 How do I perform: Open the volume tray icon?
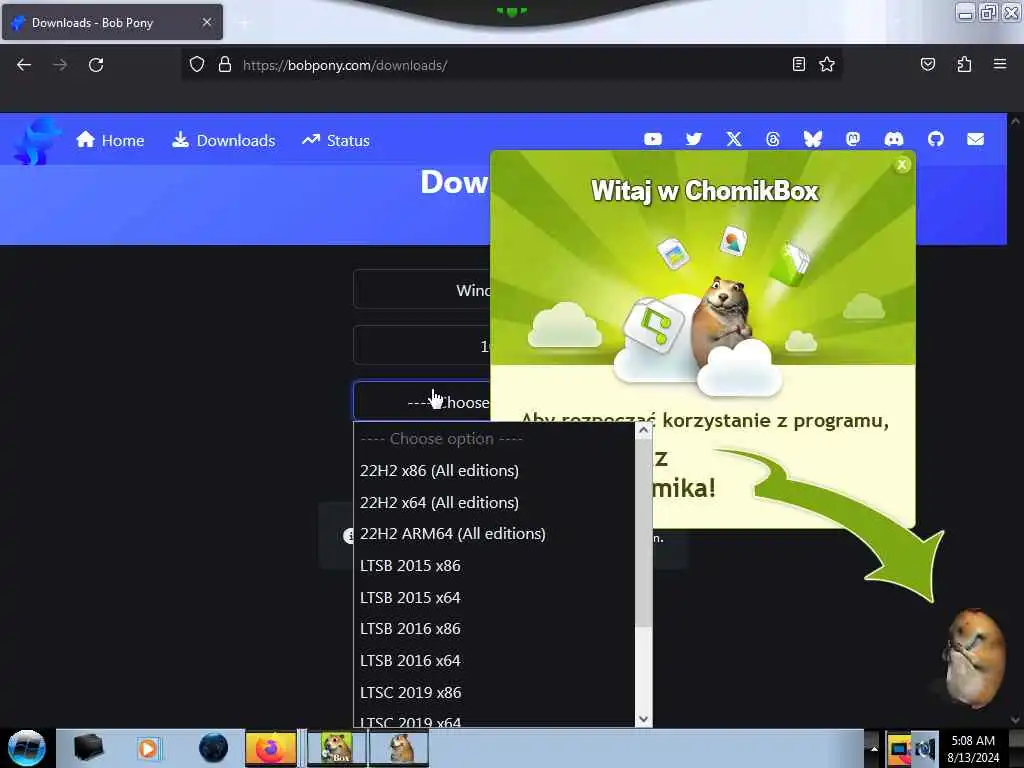click(925, 748)
